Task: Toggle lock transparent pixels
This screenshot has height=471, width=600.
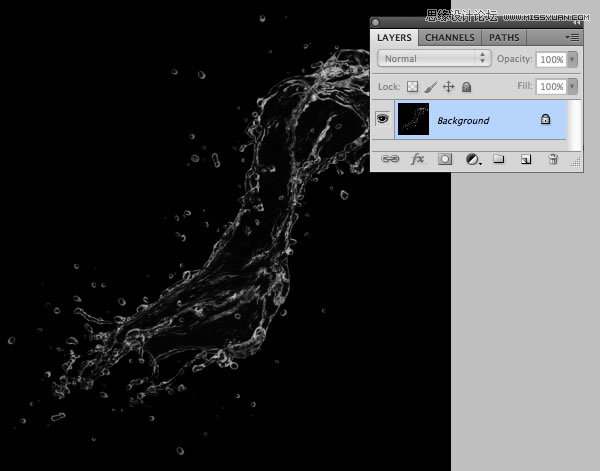Action: (x=412, y=87)
